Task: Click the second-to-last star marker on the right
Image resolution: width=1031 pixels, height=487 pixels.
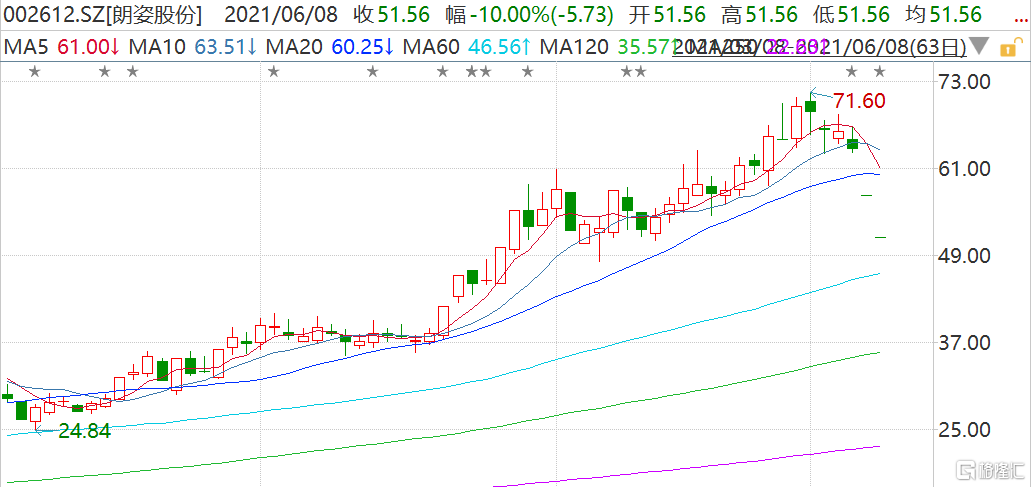Action: [x=852, y=71]
